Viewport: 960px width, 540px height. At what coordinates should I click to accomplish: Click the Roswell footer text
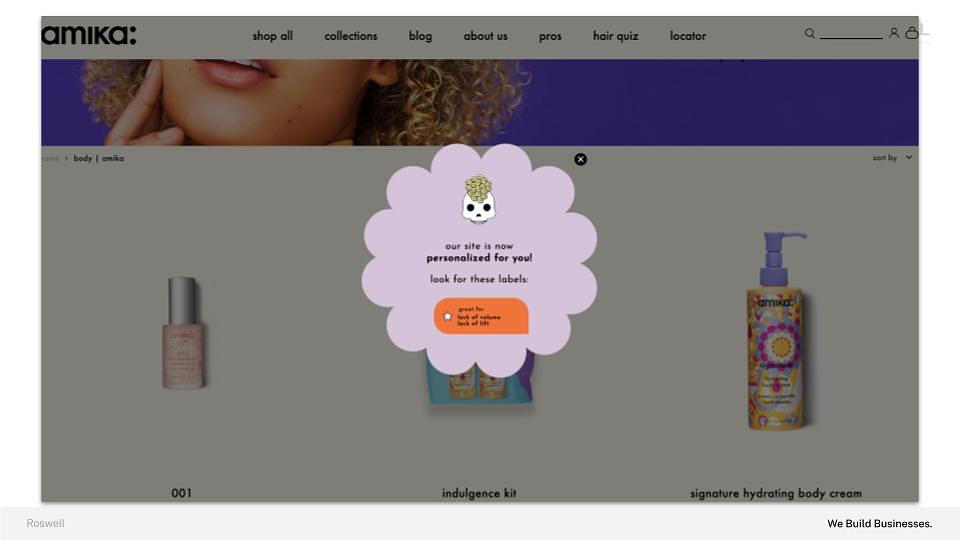(45, 523)
